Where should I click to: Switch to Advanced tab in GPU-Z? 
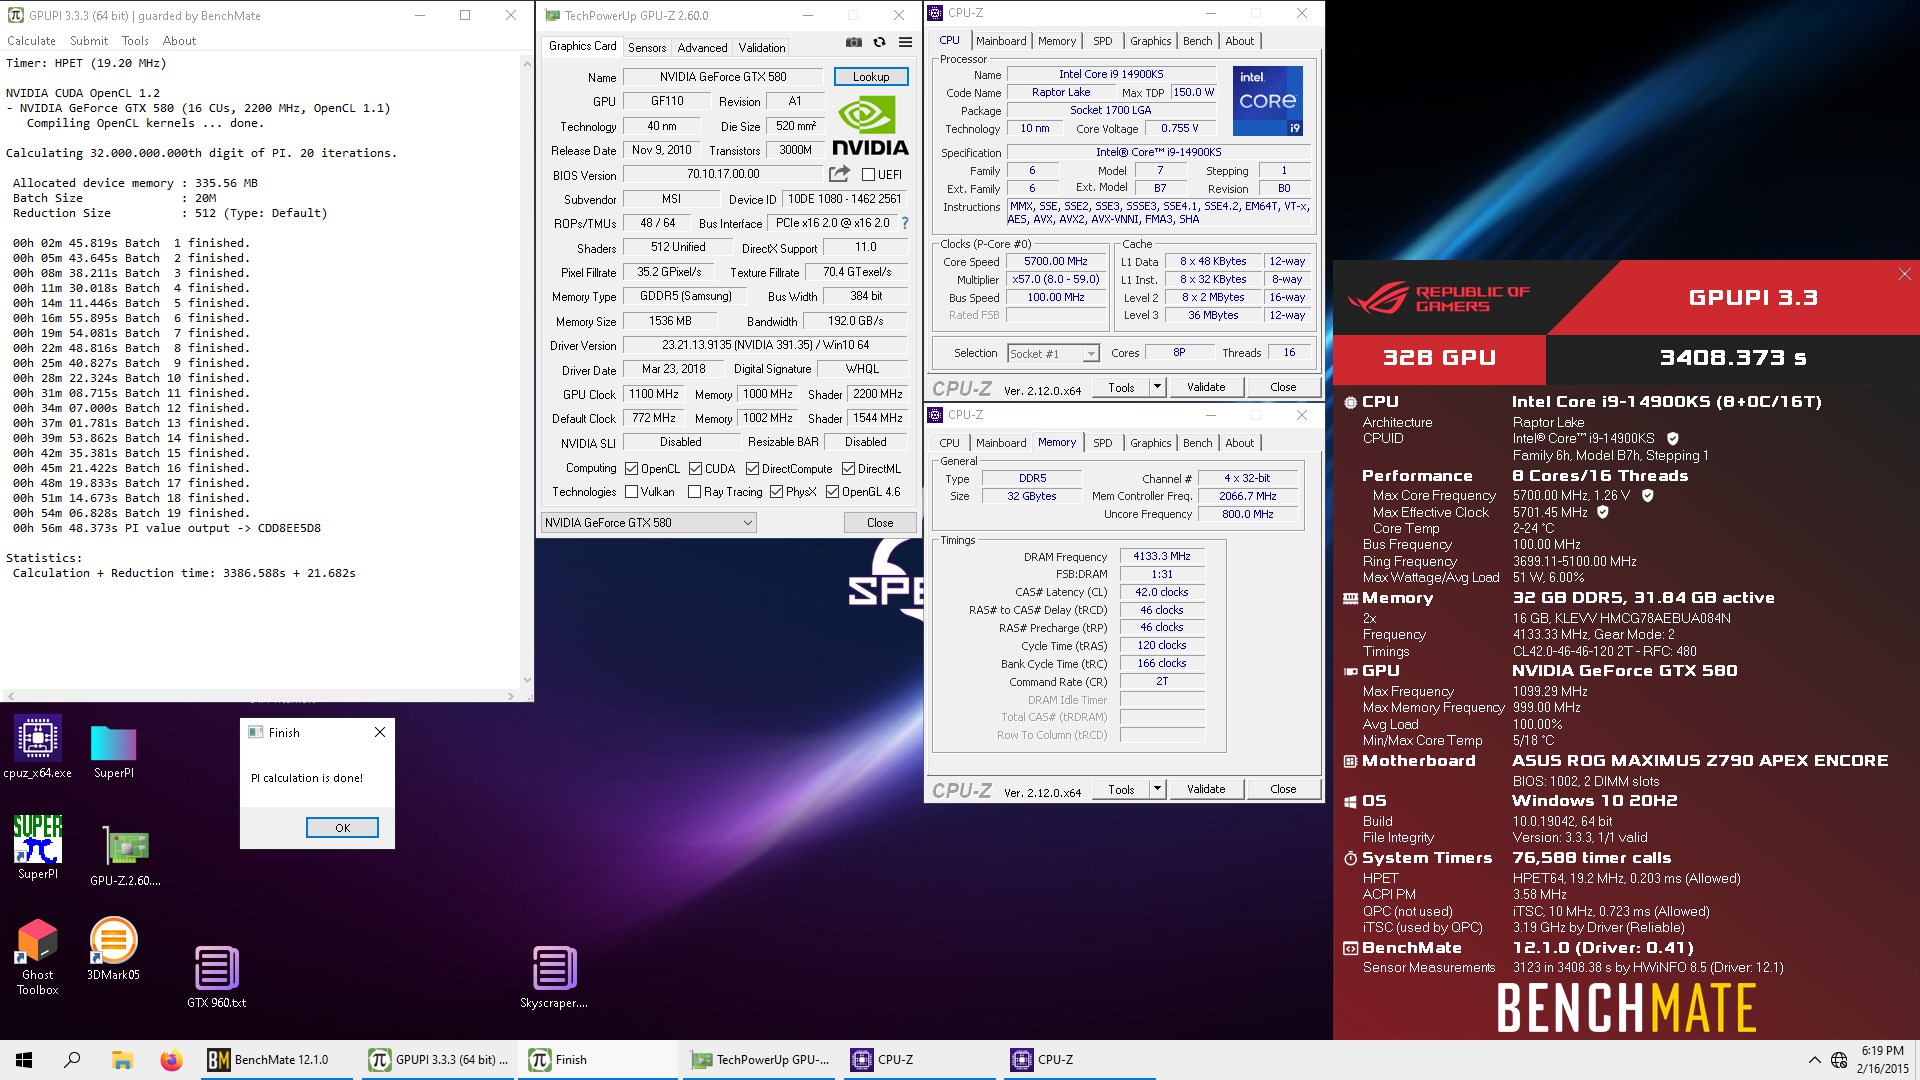tap(702, 48)
